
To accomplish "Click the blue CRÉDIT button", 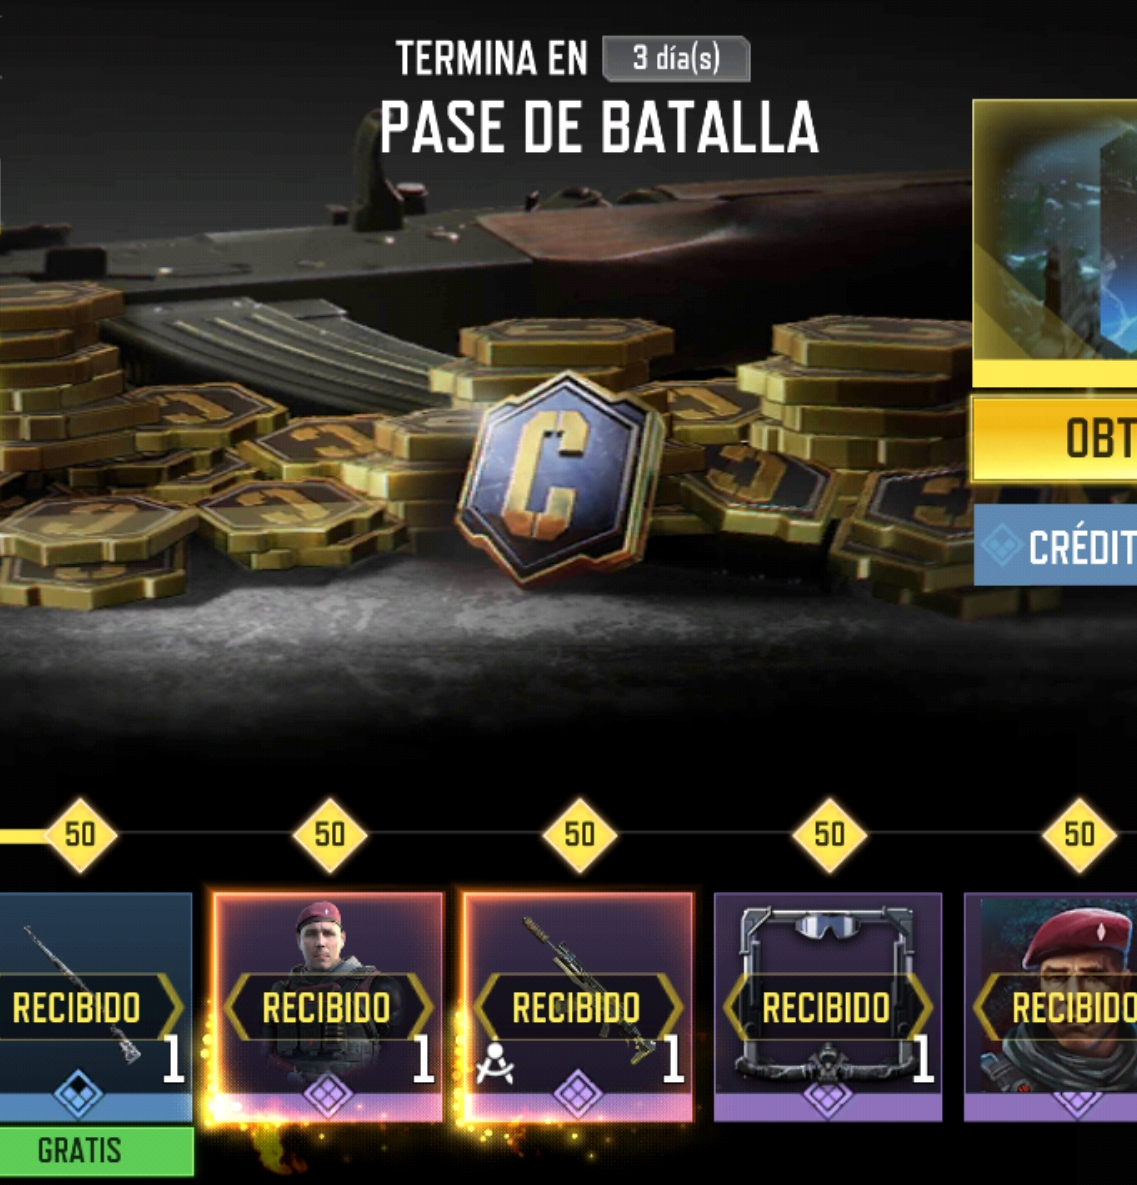I will coord(1055,545).
